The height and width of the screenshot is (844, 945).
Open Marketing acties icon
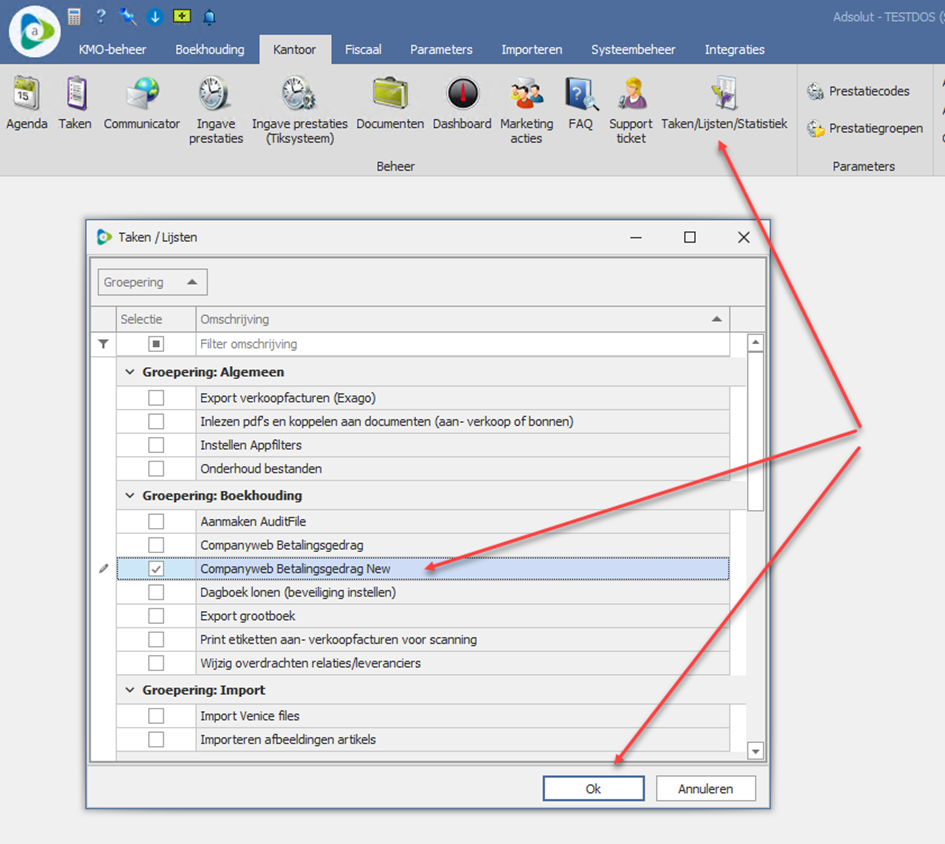coord(526,93)
